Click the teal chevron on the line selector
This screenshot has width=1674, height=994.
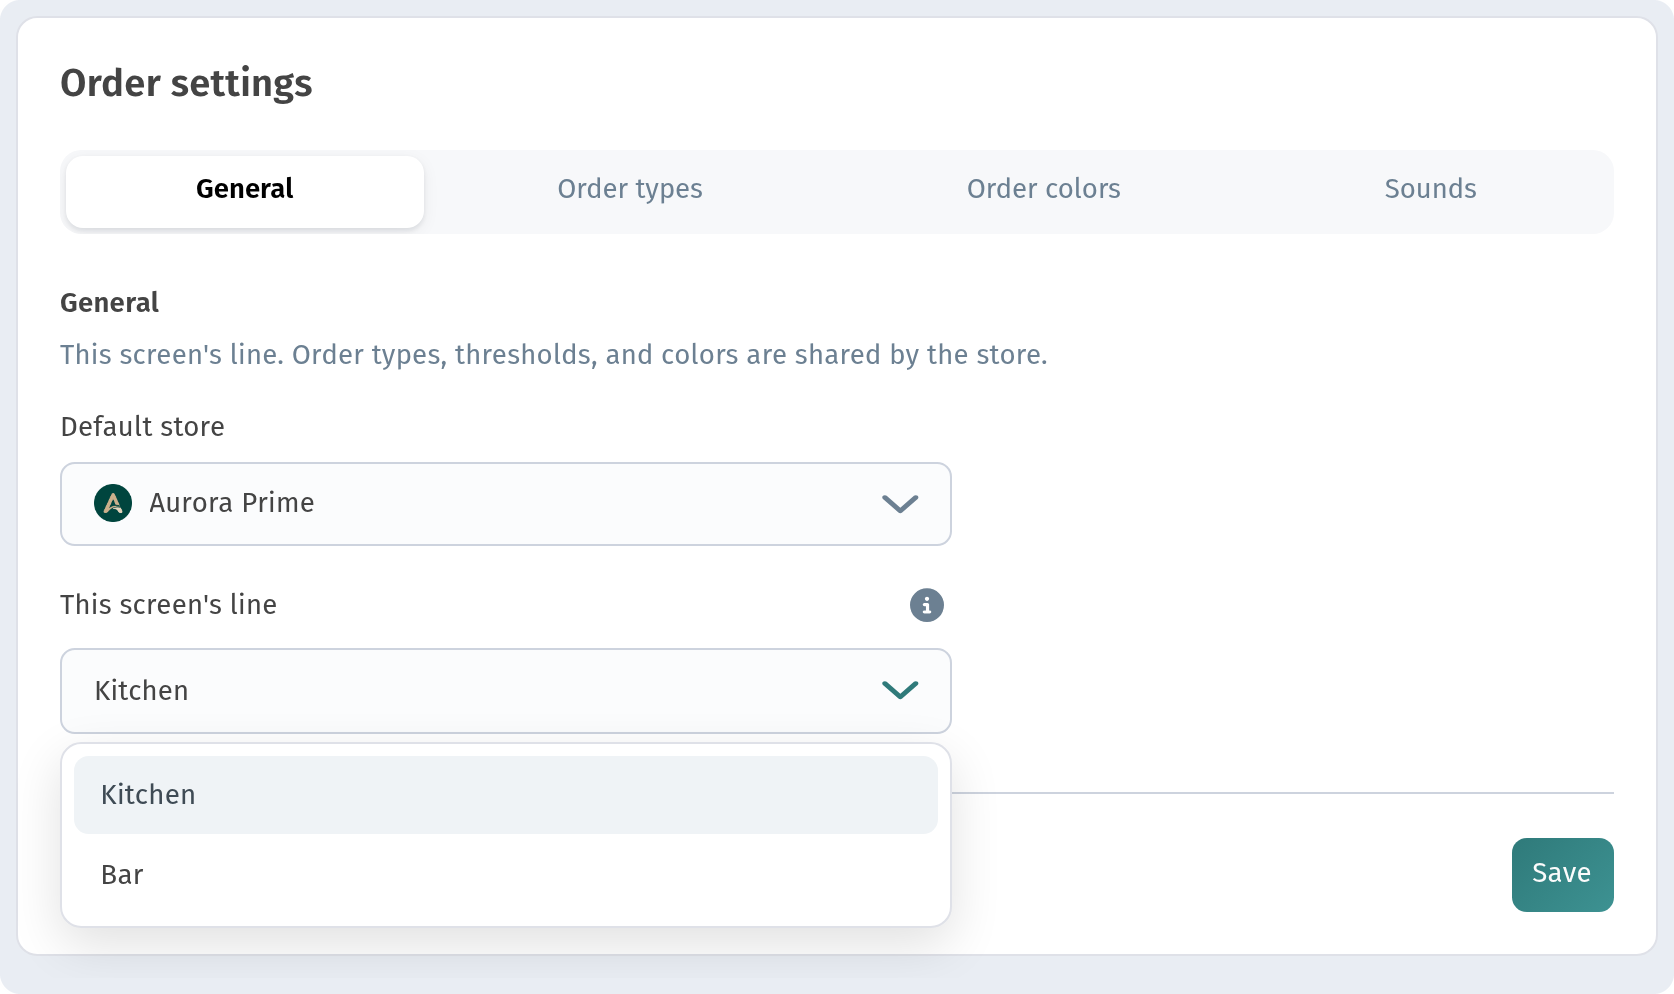(x=900, y=690)
